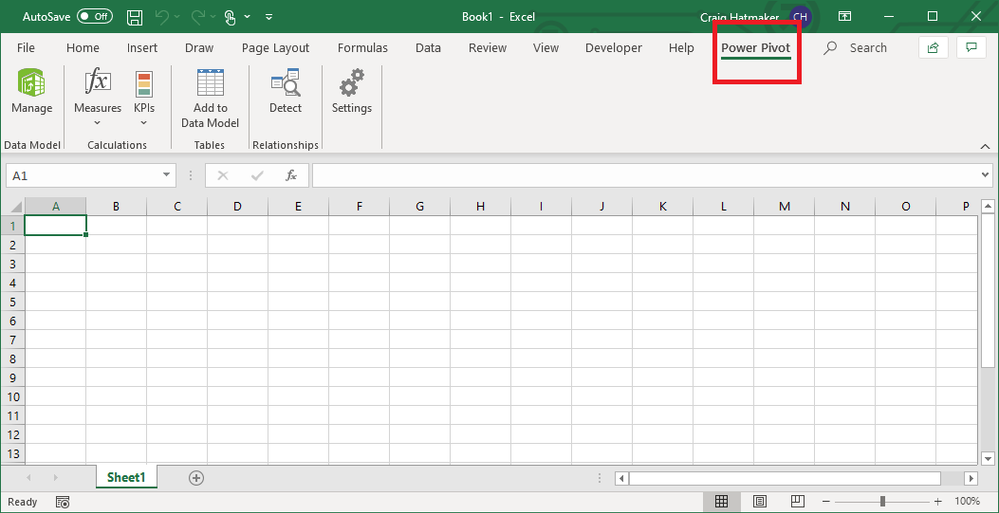Click vertical scrollbar down arrow
This screenshot has width=999, height=513.
[988, 458]
